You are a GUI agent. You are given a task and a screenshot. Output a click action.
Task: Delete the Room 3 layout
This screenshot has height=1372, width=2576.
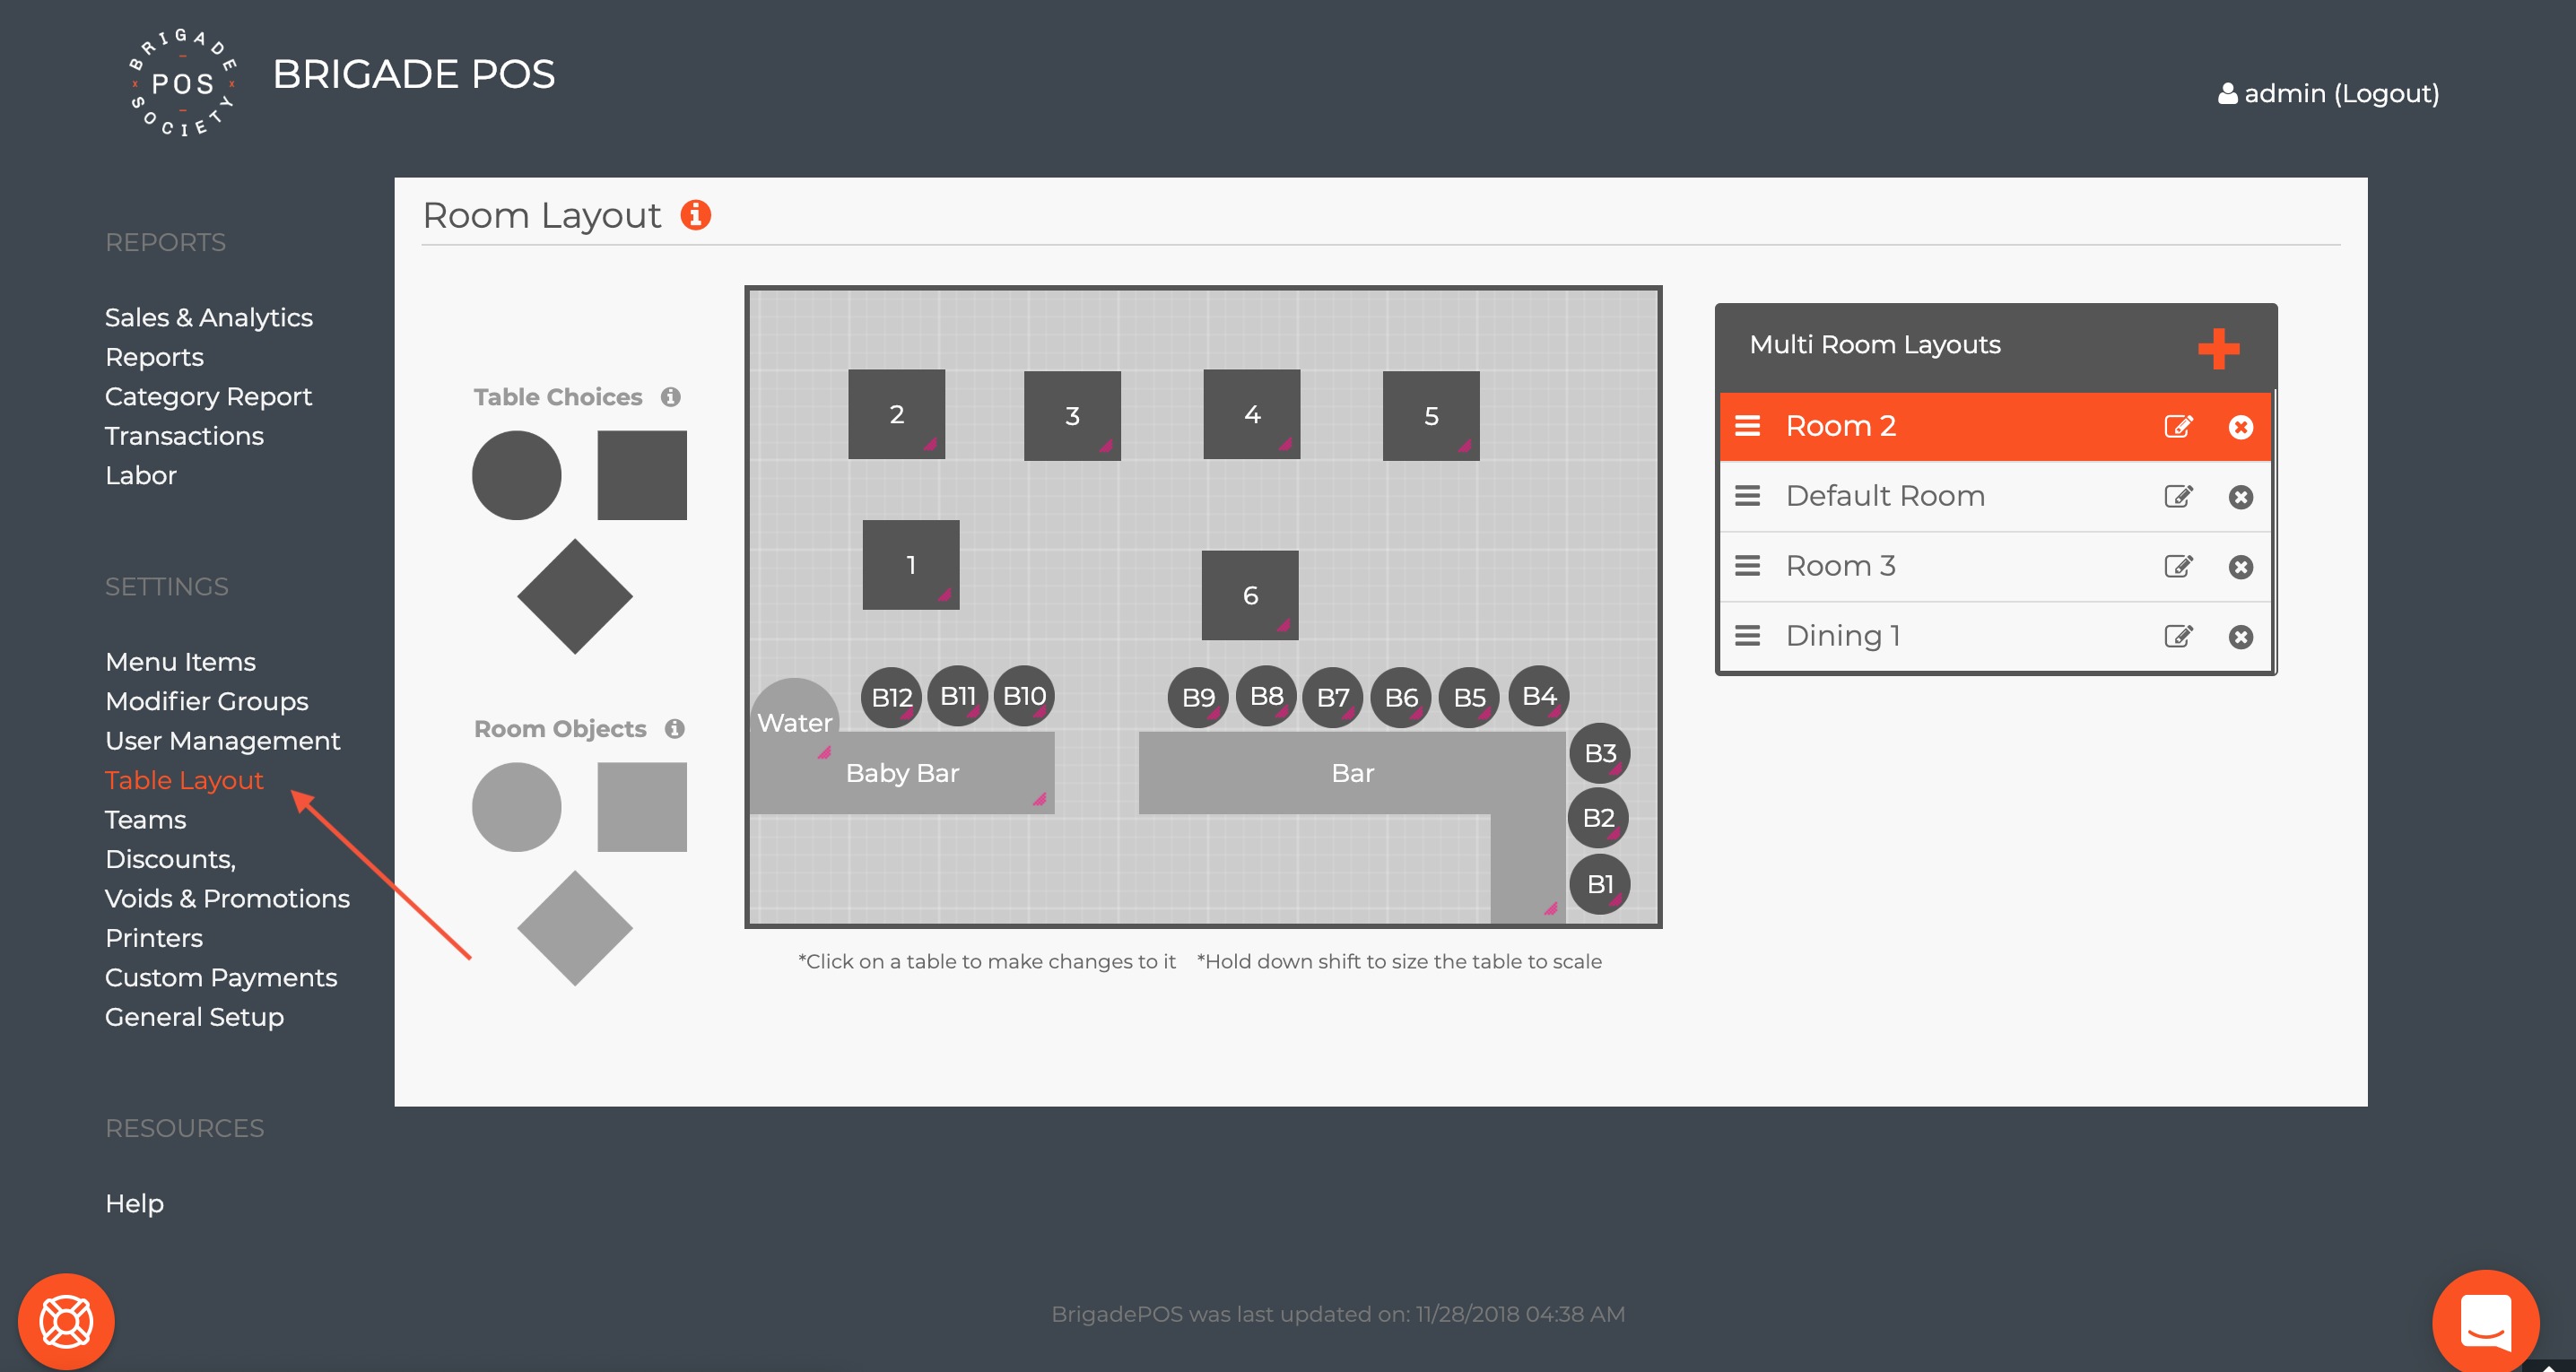2240,567
